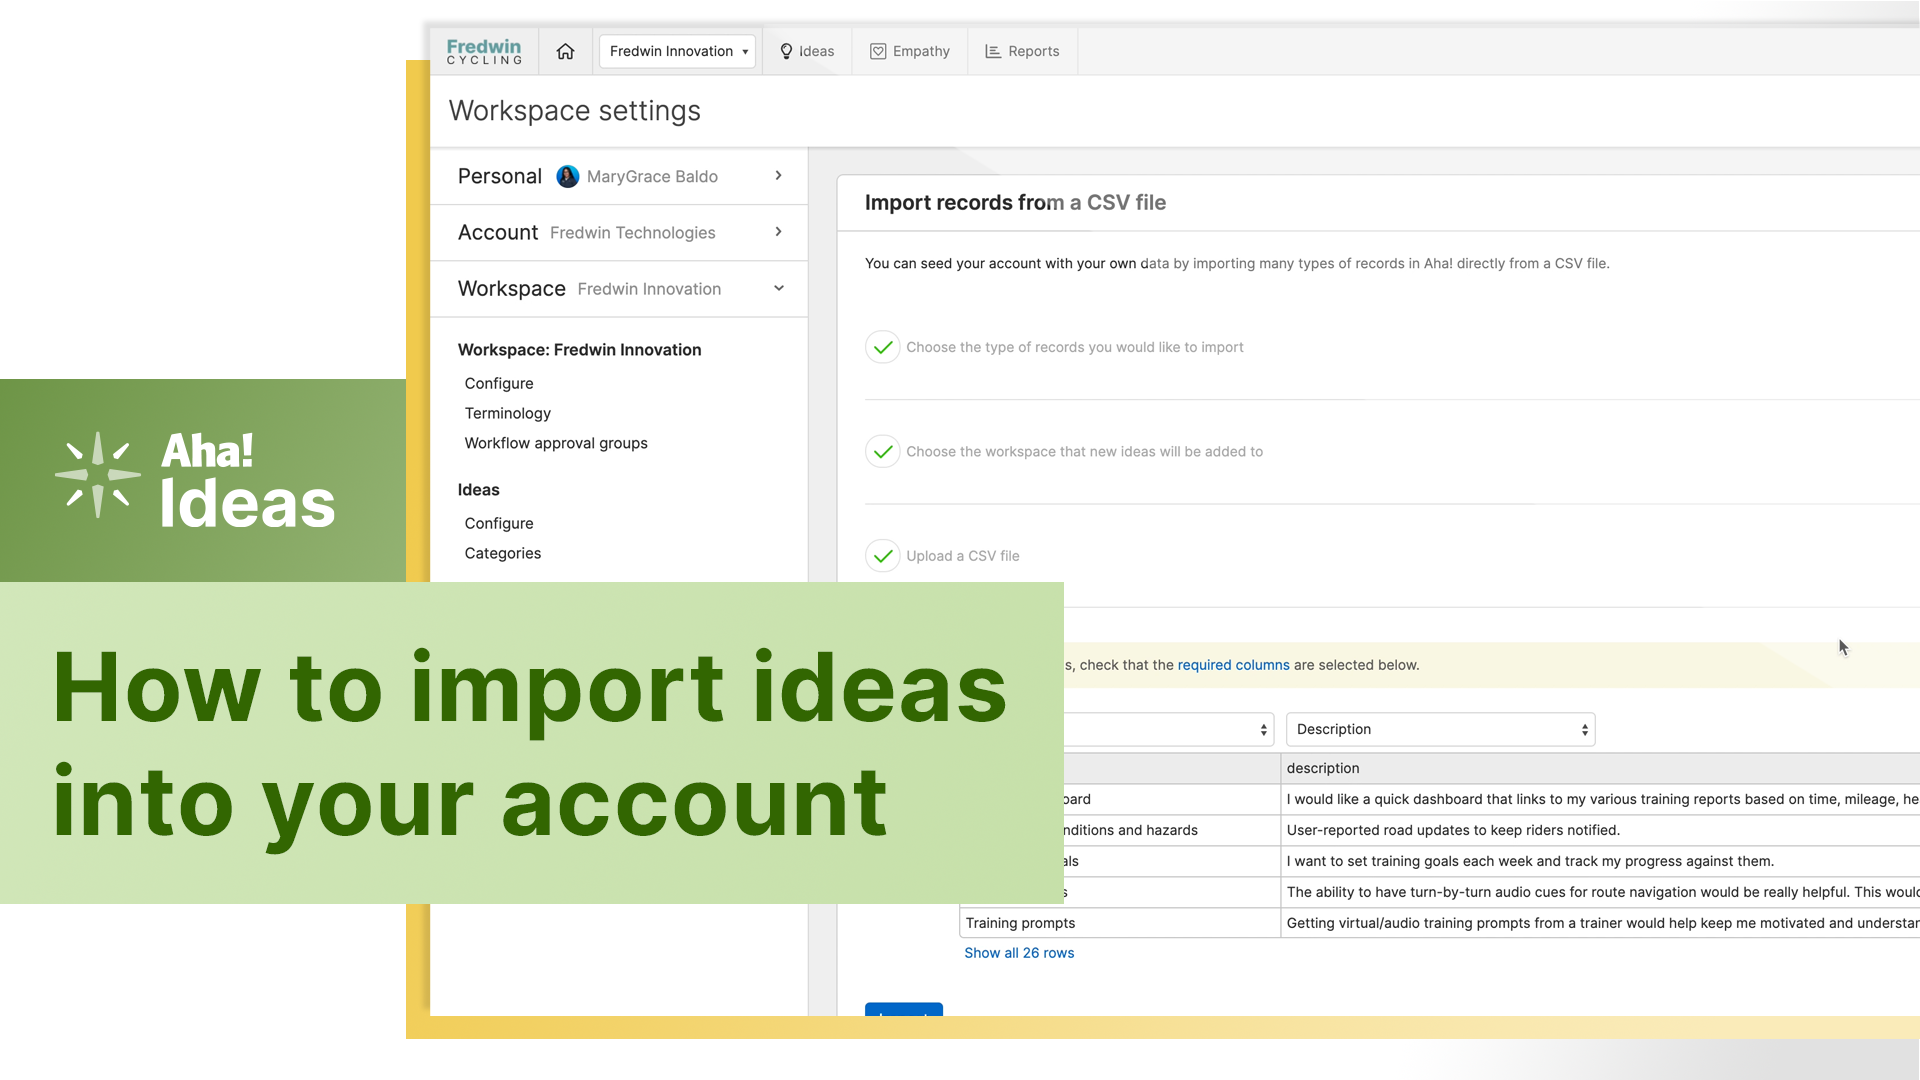Image resolution: width=1920 pixels, height=1080 pixels.
Task: Select the Empathy icon in the navbar
Action: [x=879, y=51]
